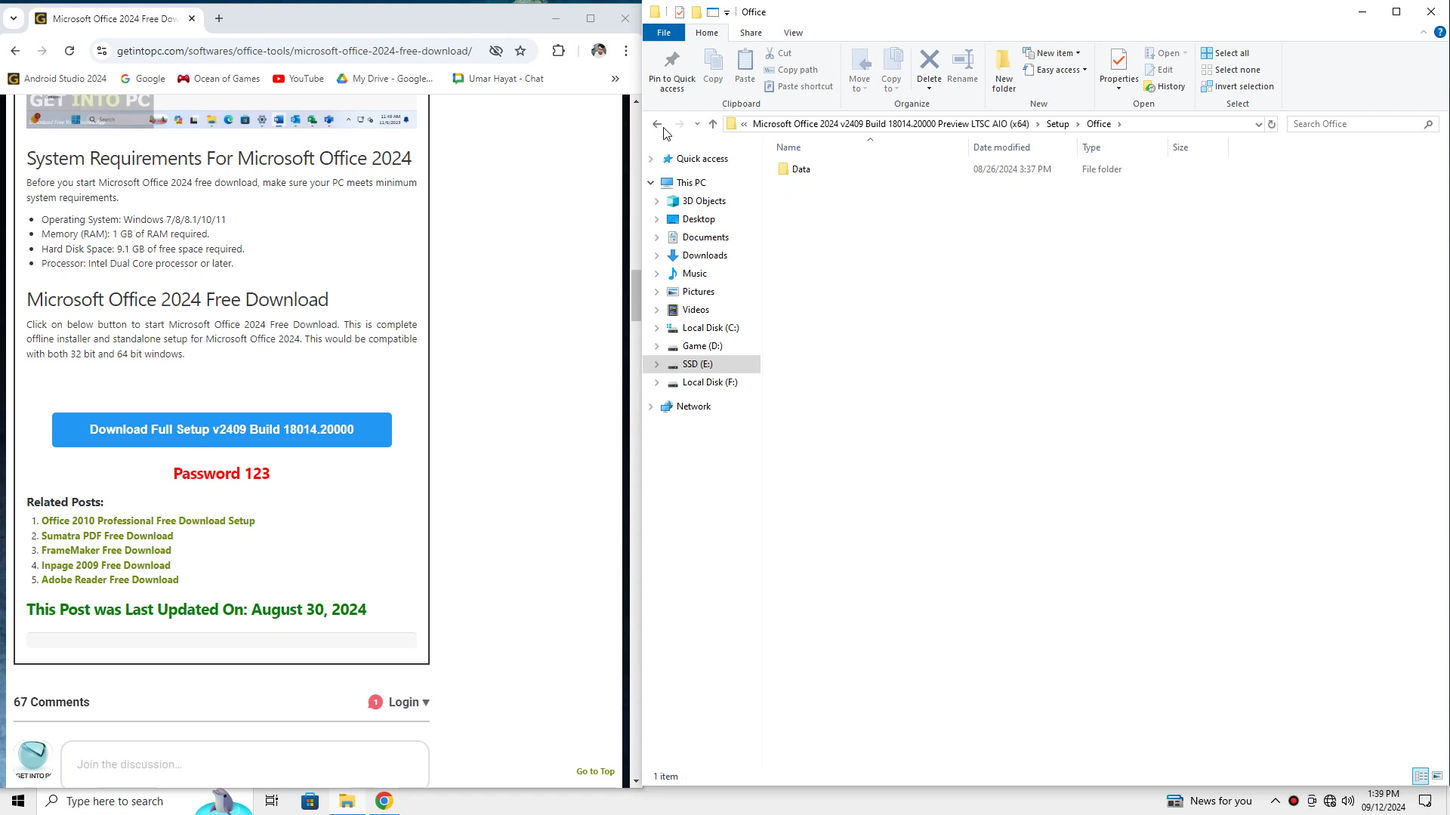1450x815 pixels.
Task: Switch to large icons view in status bar
Action: tap(1436, 776)
